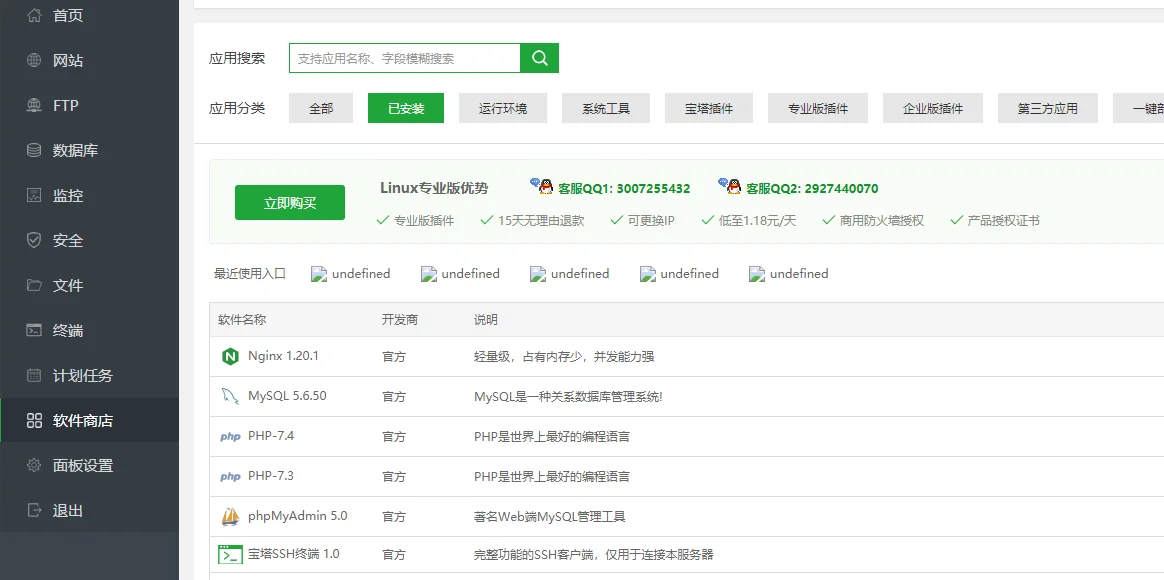The width and height of the screenshot is (1164, 580).
Task: Click the magnifier search button
Action: pos(540,58)
